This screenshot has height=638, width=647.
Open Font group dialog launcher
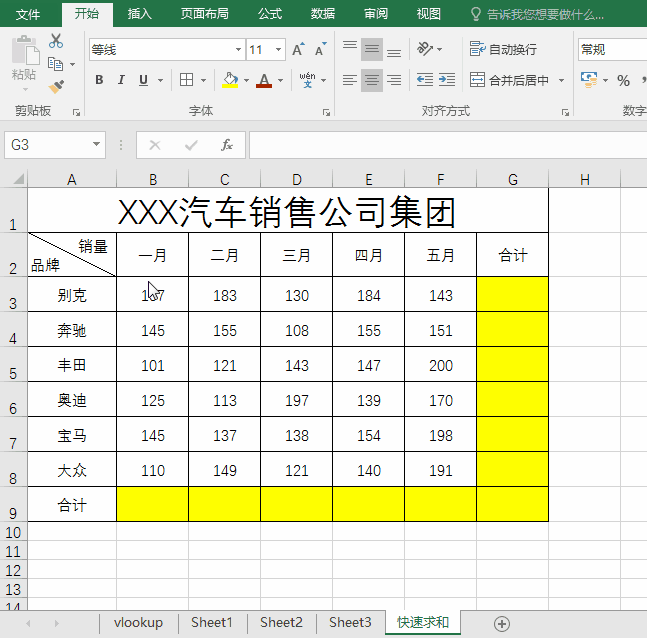(x=326, y=112)
